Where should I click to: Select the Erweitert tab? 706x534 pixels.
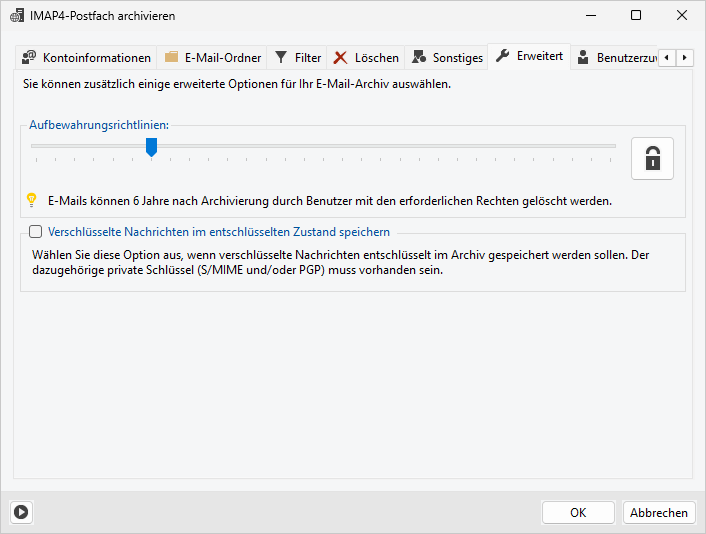click(x=529, y=57)
